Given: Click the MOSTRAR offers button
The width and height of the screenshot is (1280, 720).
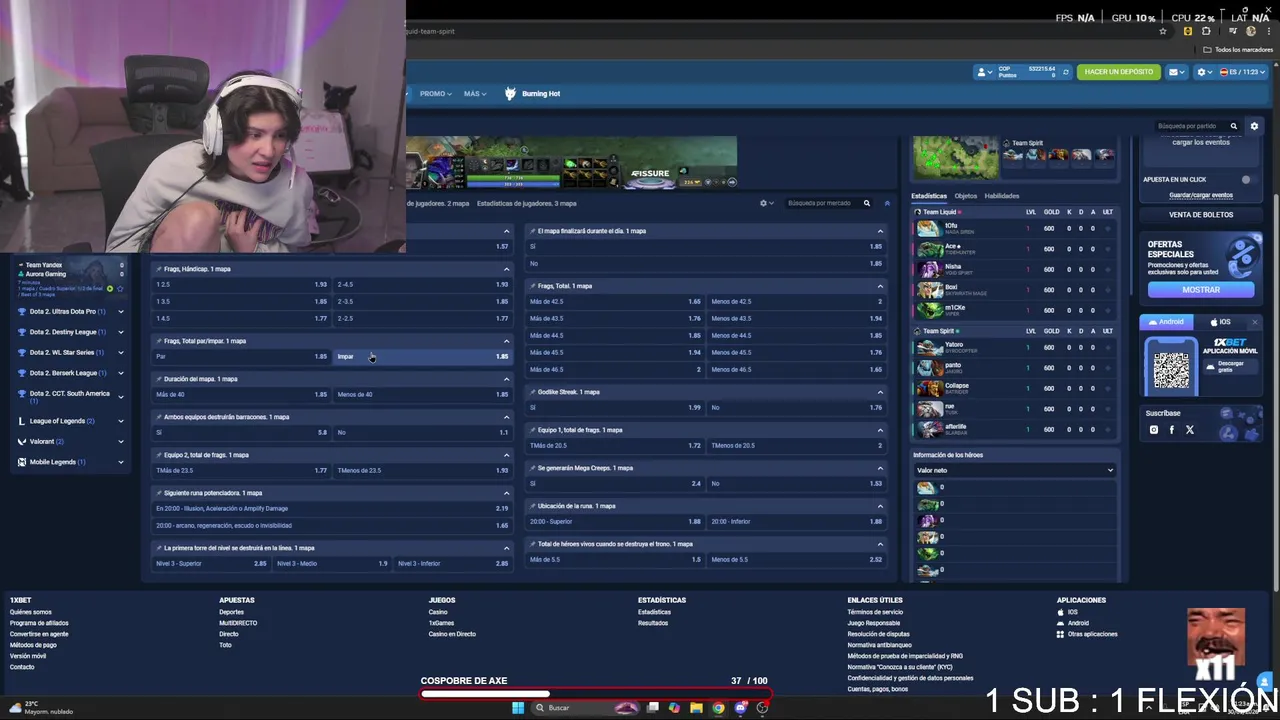Looking at the screenshot, I should coord(1201,290).
